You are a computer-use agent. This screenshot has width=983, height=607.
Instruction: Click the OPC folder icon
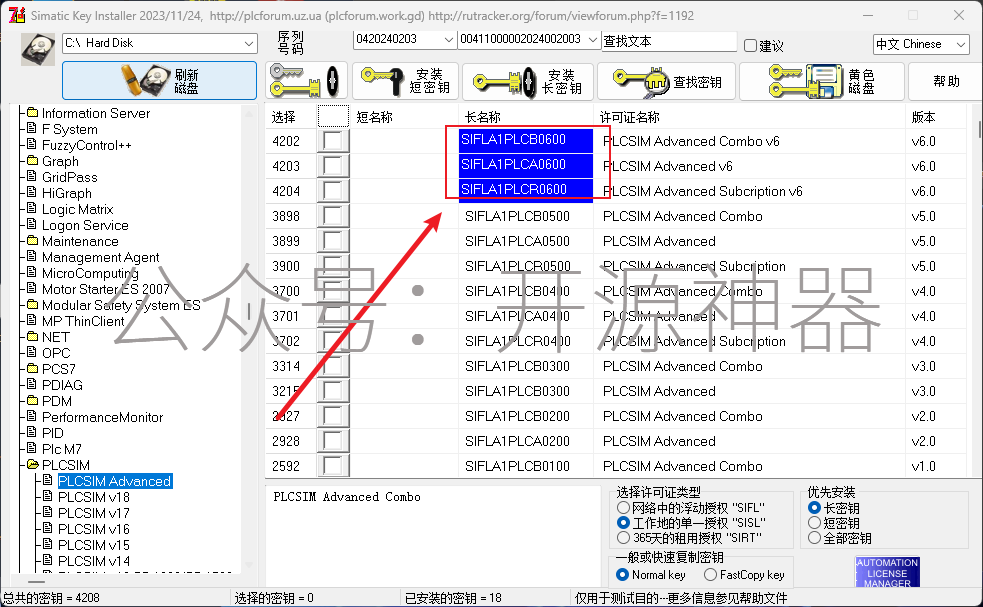(33, 353)
